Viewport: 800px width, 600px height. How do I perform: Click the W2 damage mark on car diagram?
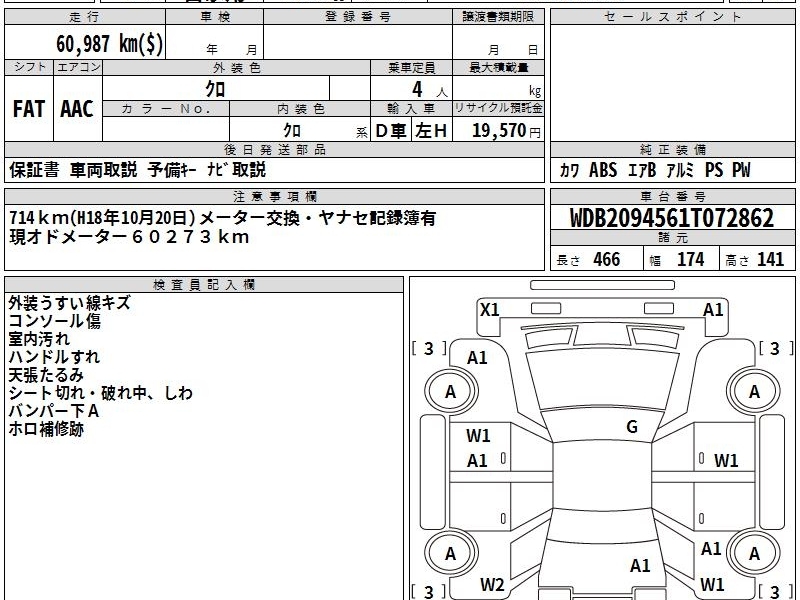coord(492,585)
